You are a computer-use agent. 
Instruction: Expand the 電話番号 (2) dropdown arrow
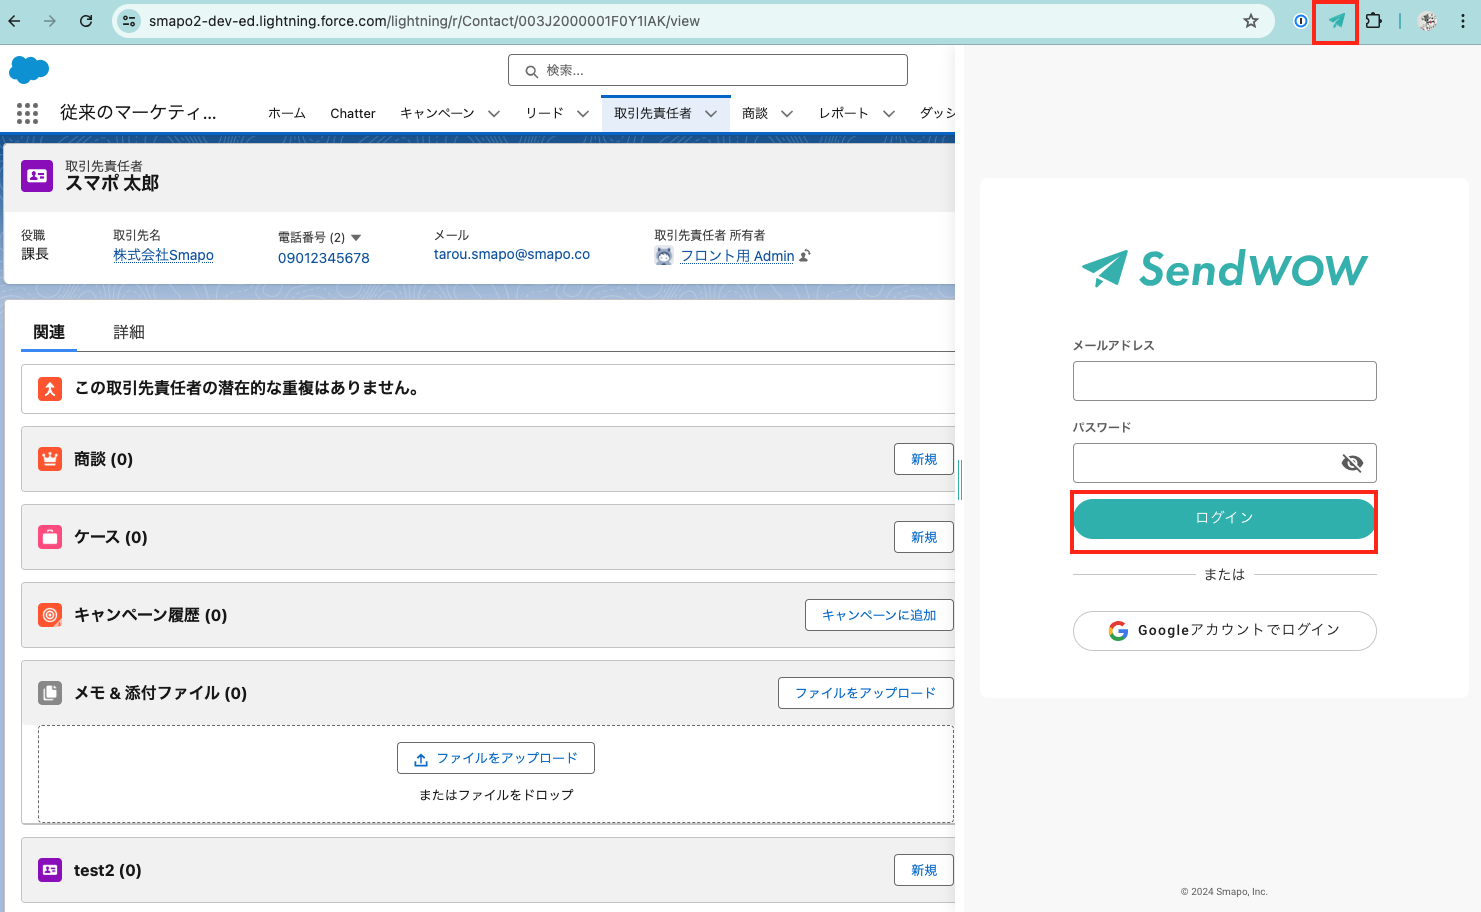pos(356,238)
